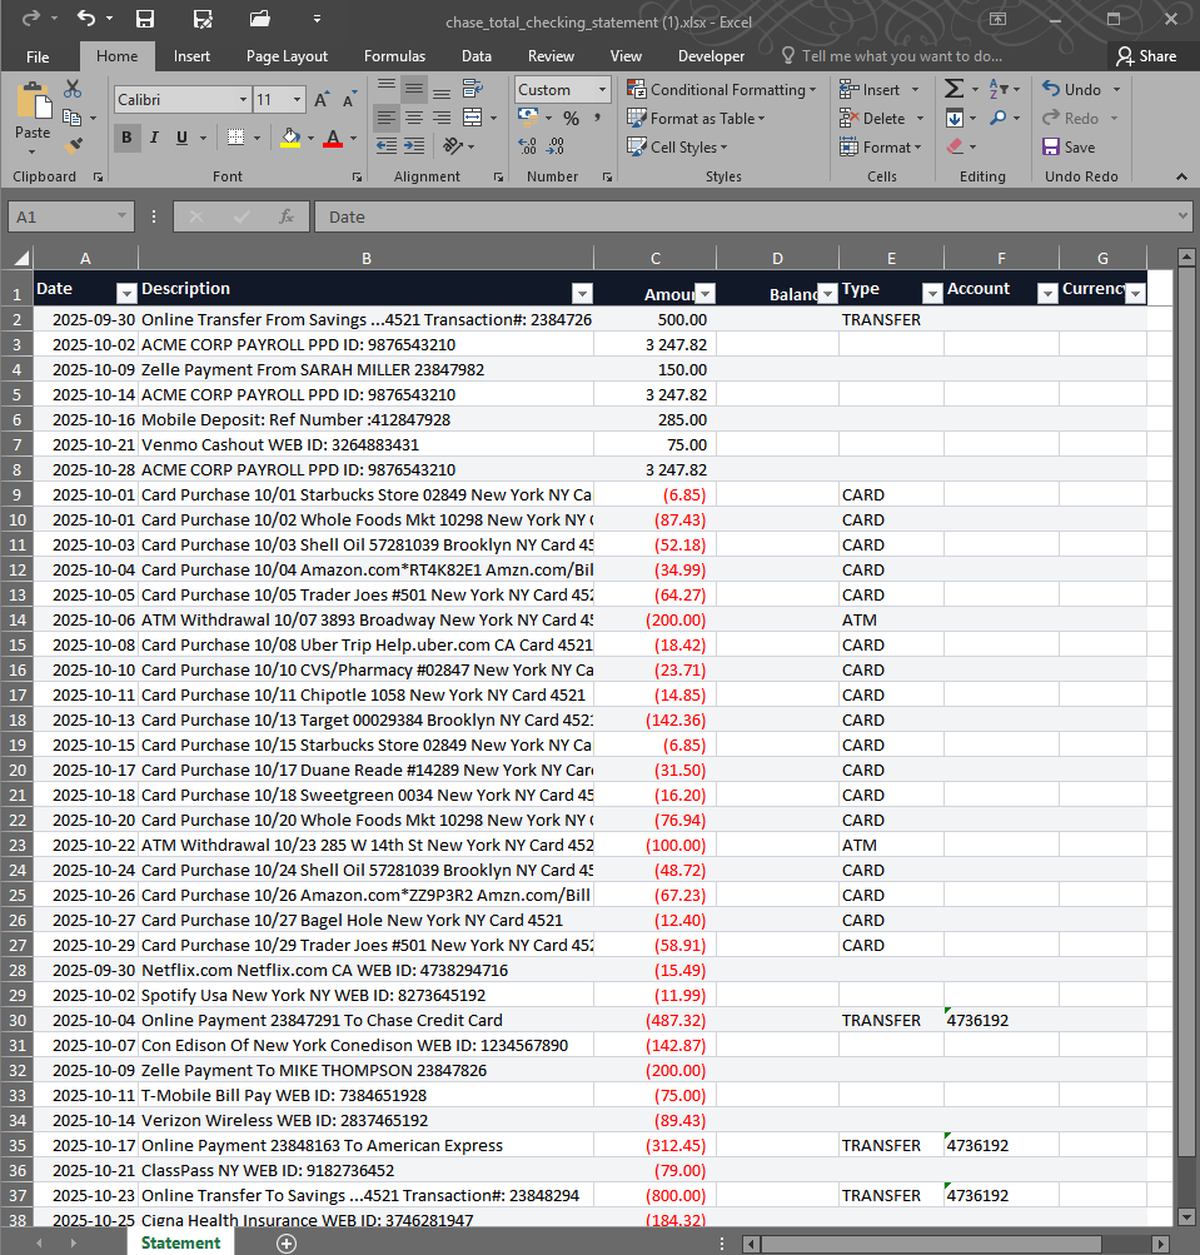Apply Comma Style format
Viewport: 1200px width, 1255px height.
point(597,118)
